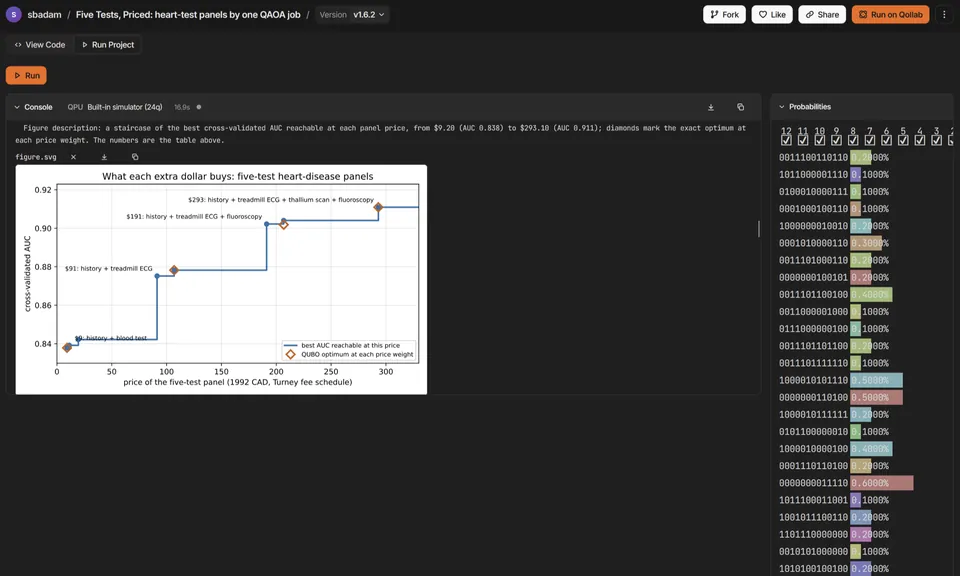The width and height of the screenshot is (960, 576).
Task: Open the three-dot more options menu
Action: (x=944, y=15)
